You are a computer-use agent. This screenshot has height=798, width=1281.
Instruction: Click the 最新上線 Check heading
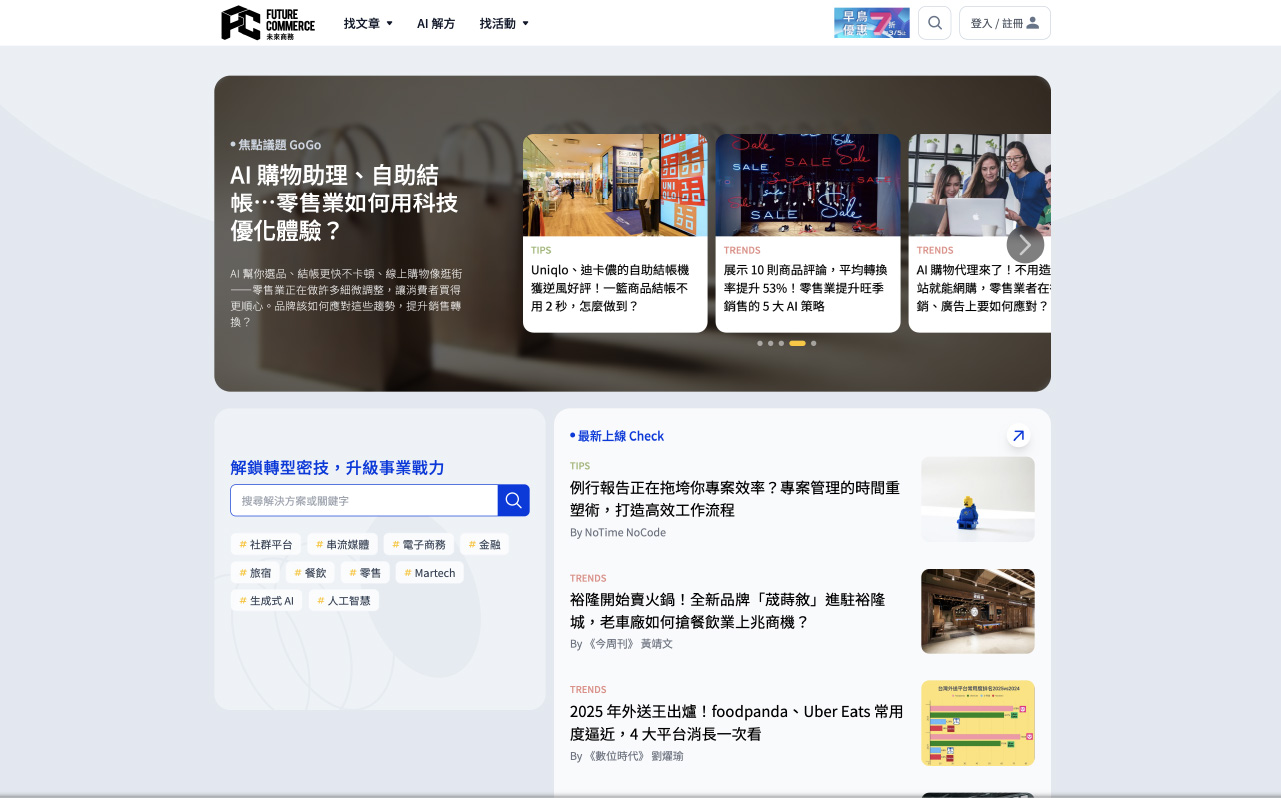(x=617, y=436)
